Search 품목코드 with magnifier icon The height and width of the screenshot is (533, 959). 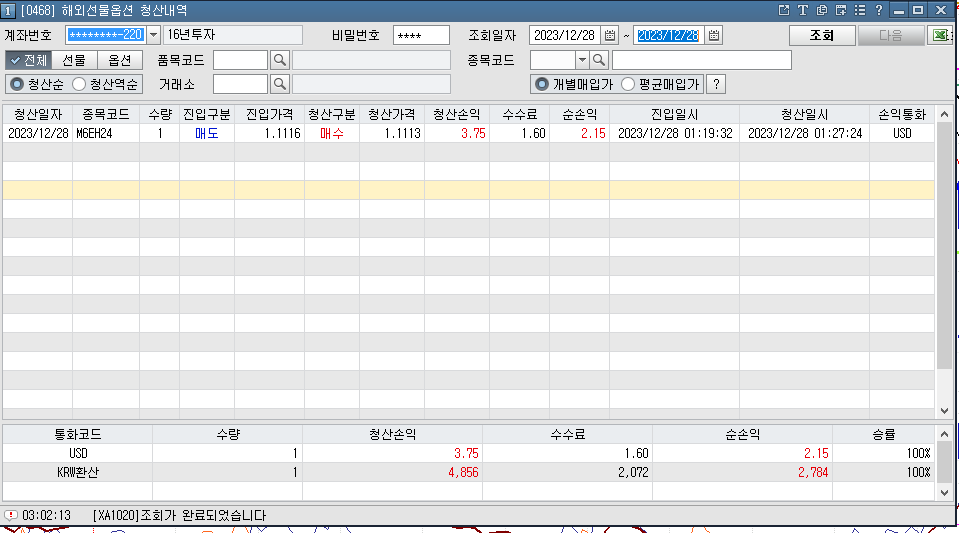point(280,60)
